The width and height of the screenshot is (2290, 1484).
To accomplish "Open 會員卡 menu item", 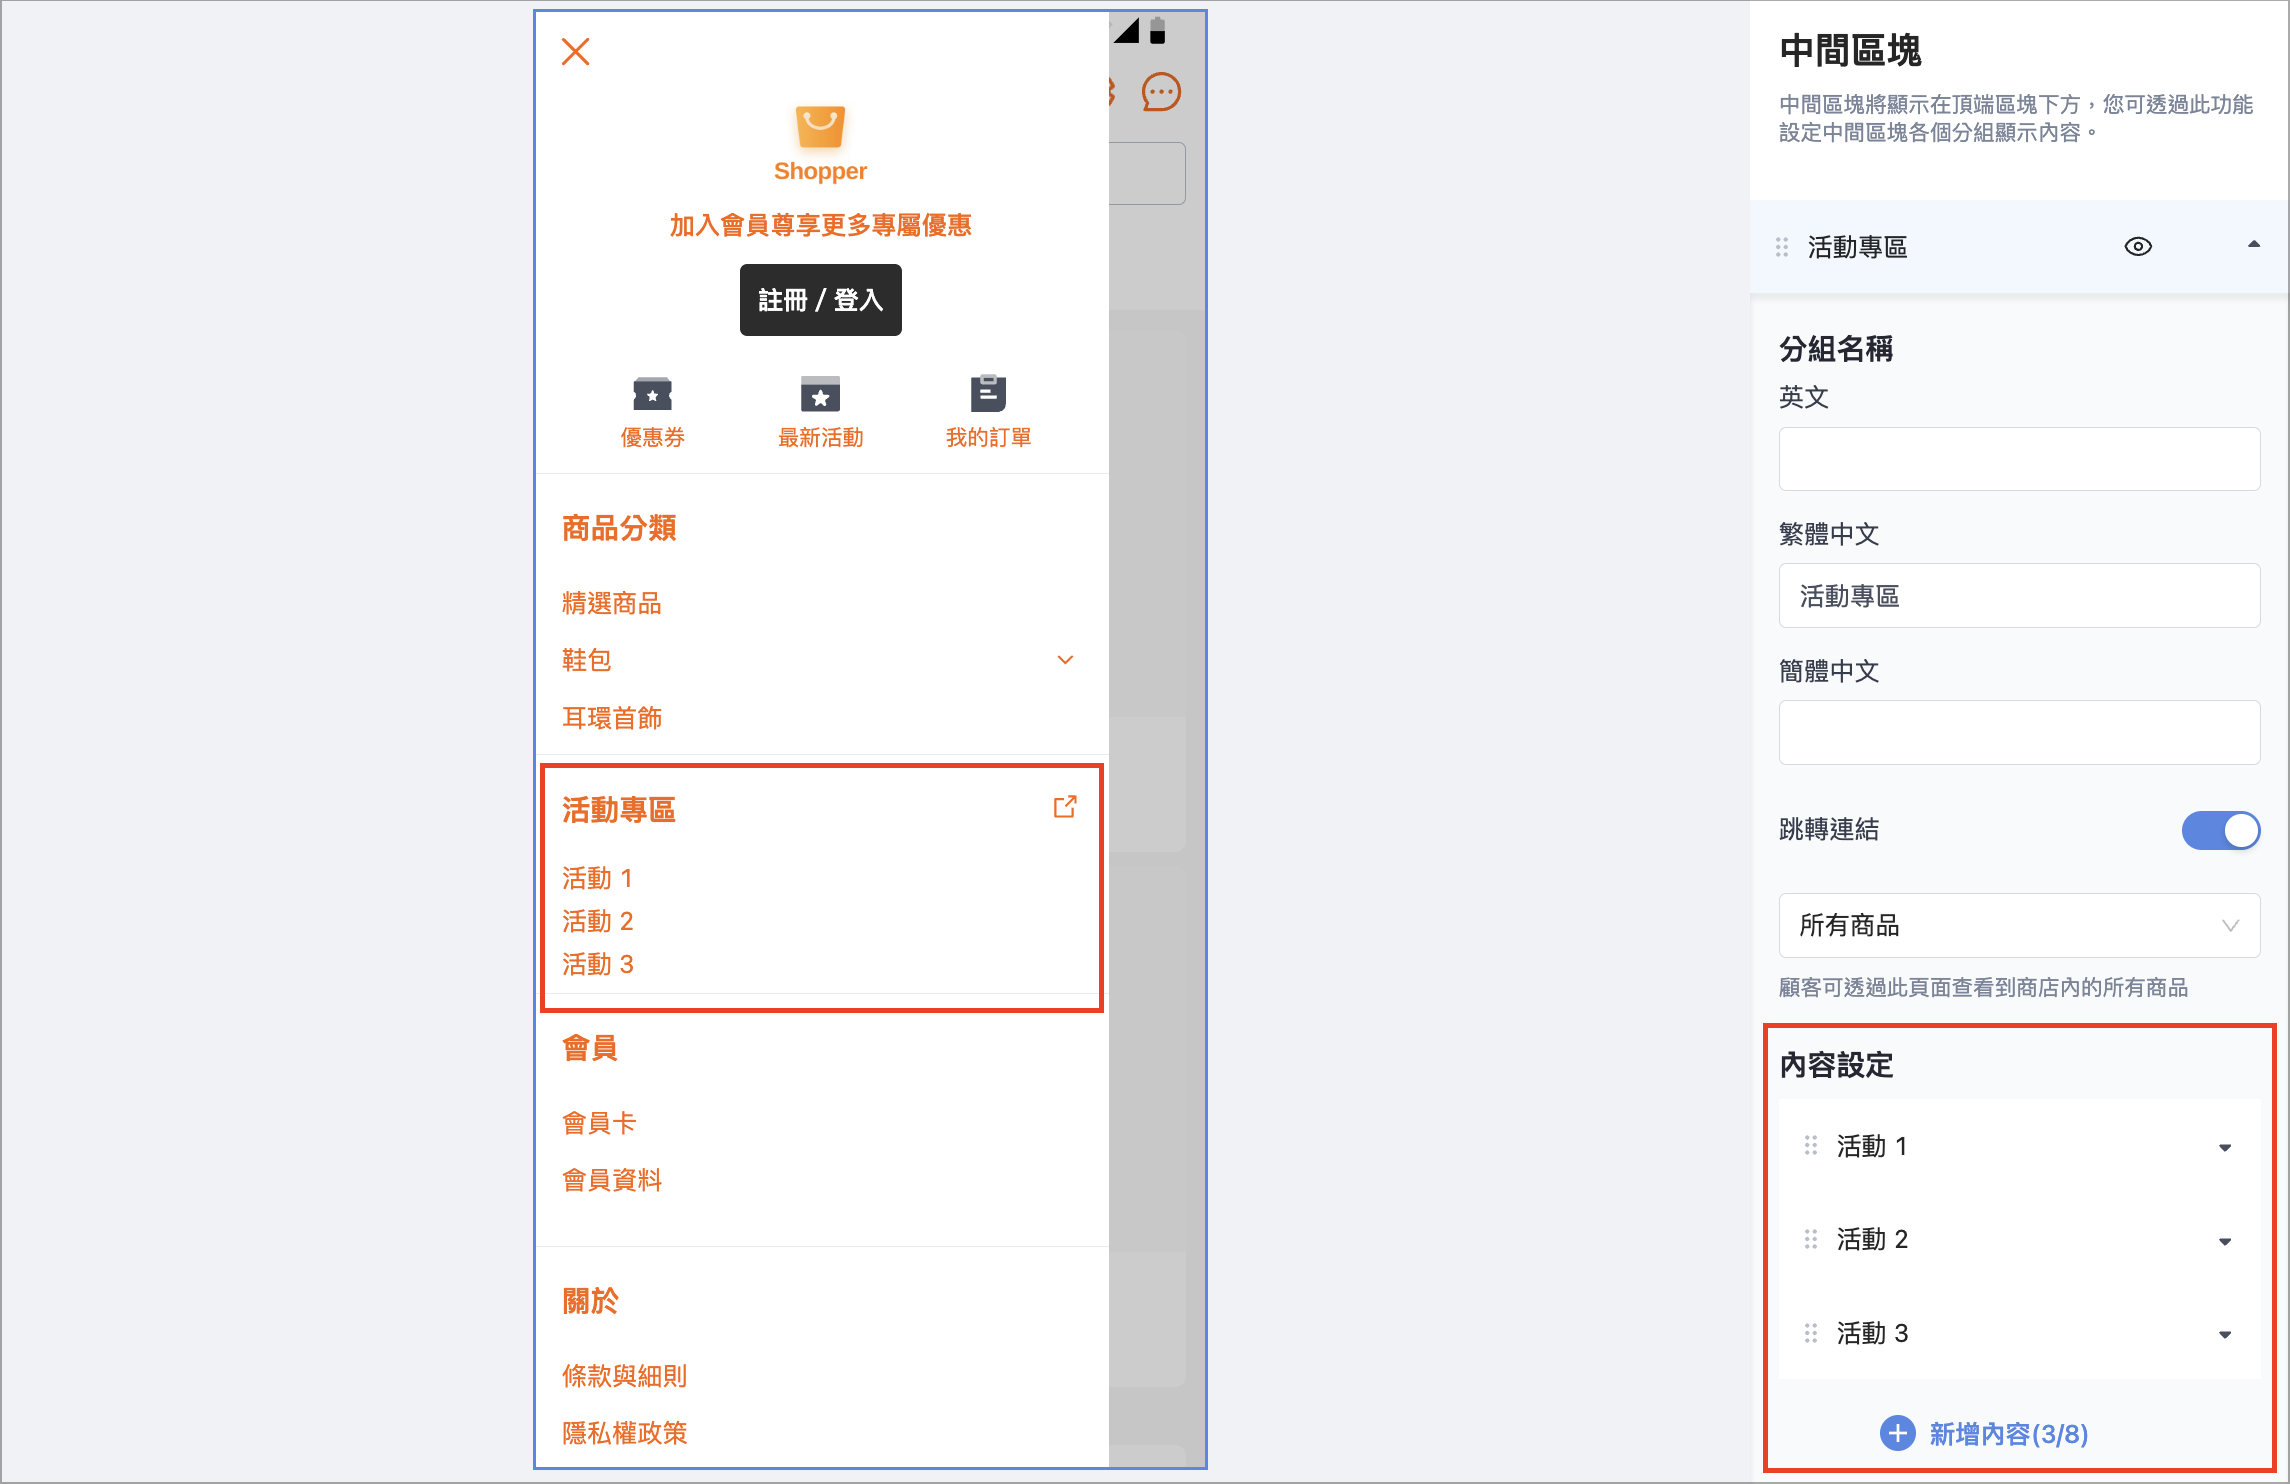I will [599, 1123].
